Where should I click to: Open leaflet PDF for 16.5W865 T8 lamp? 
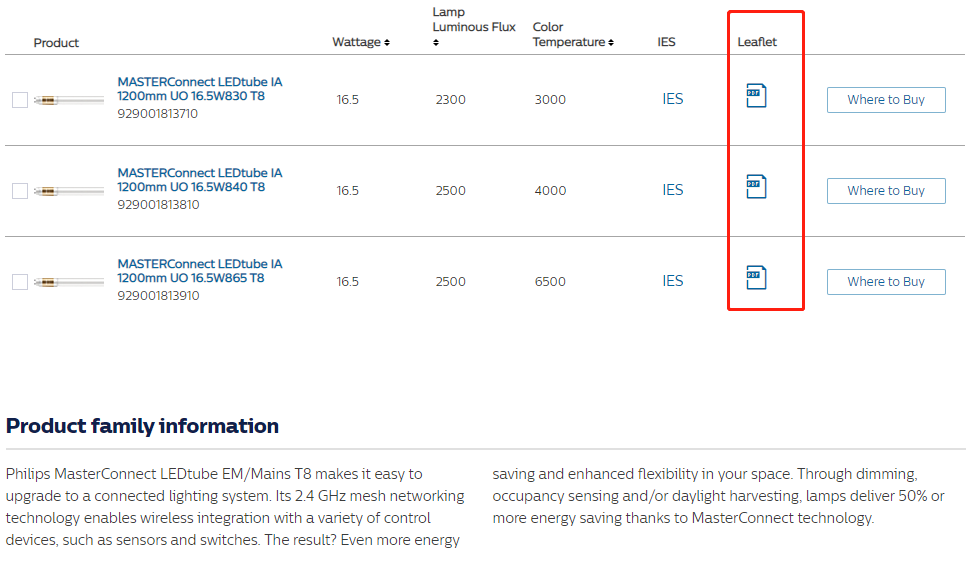click(756, 277)
